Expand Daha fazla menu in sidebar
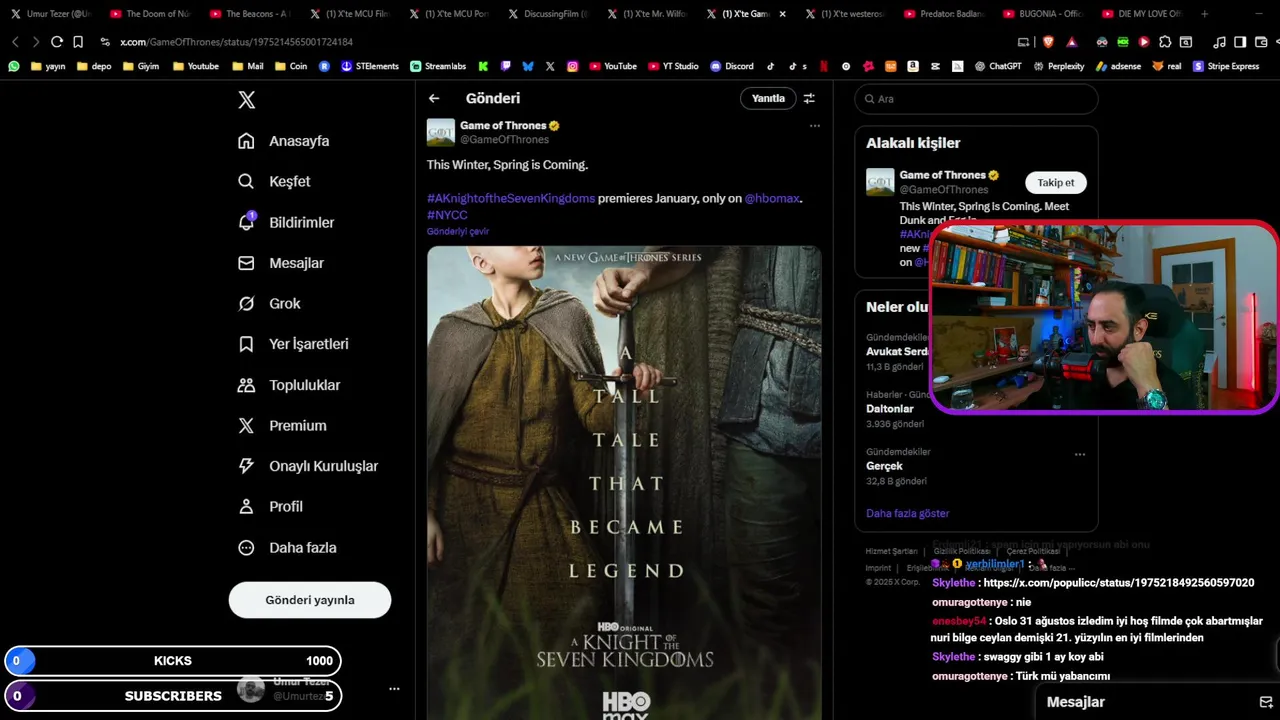Screen dimensions: 1280x720 point(287,547)
